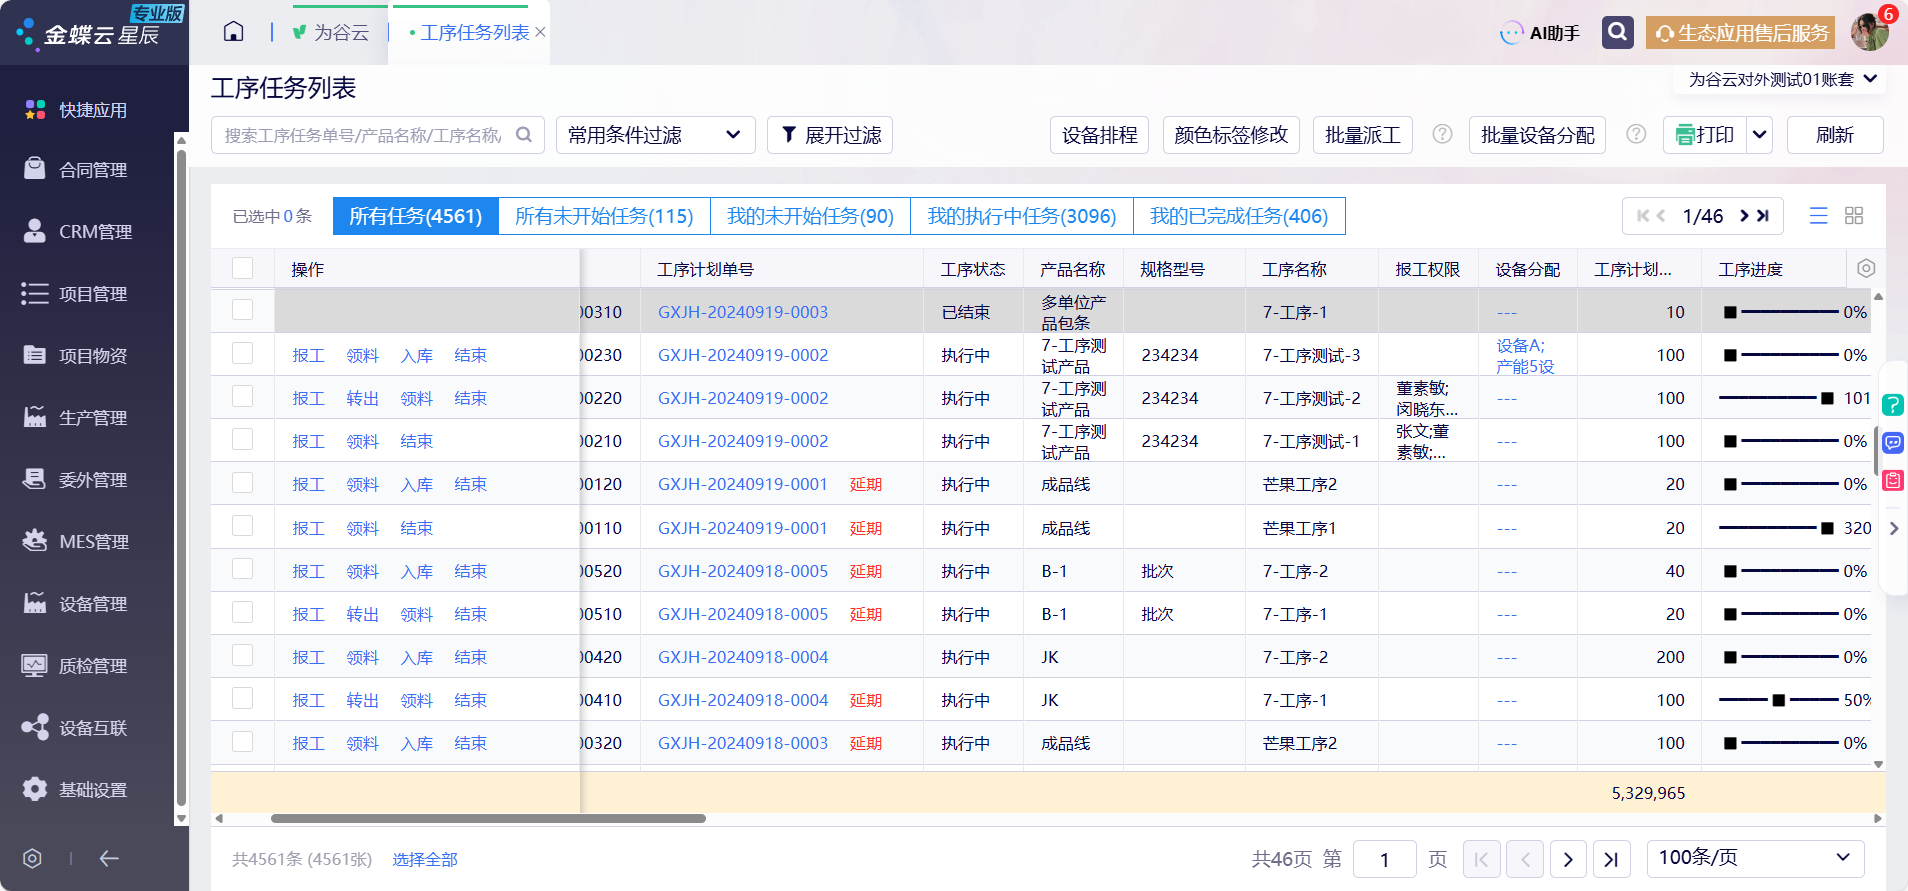
Task: Open 设备管理 module
Action: point(94,604)
